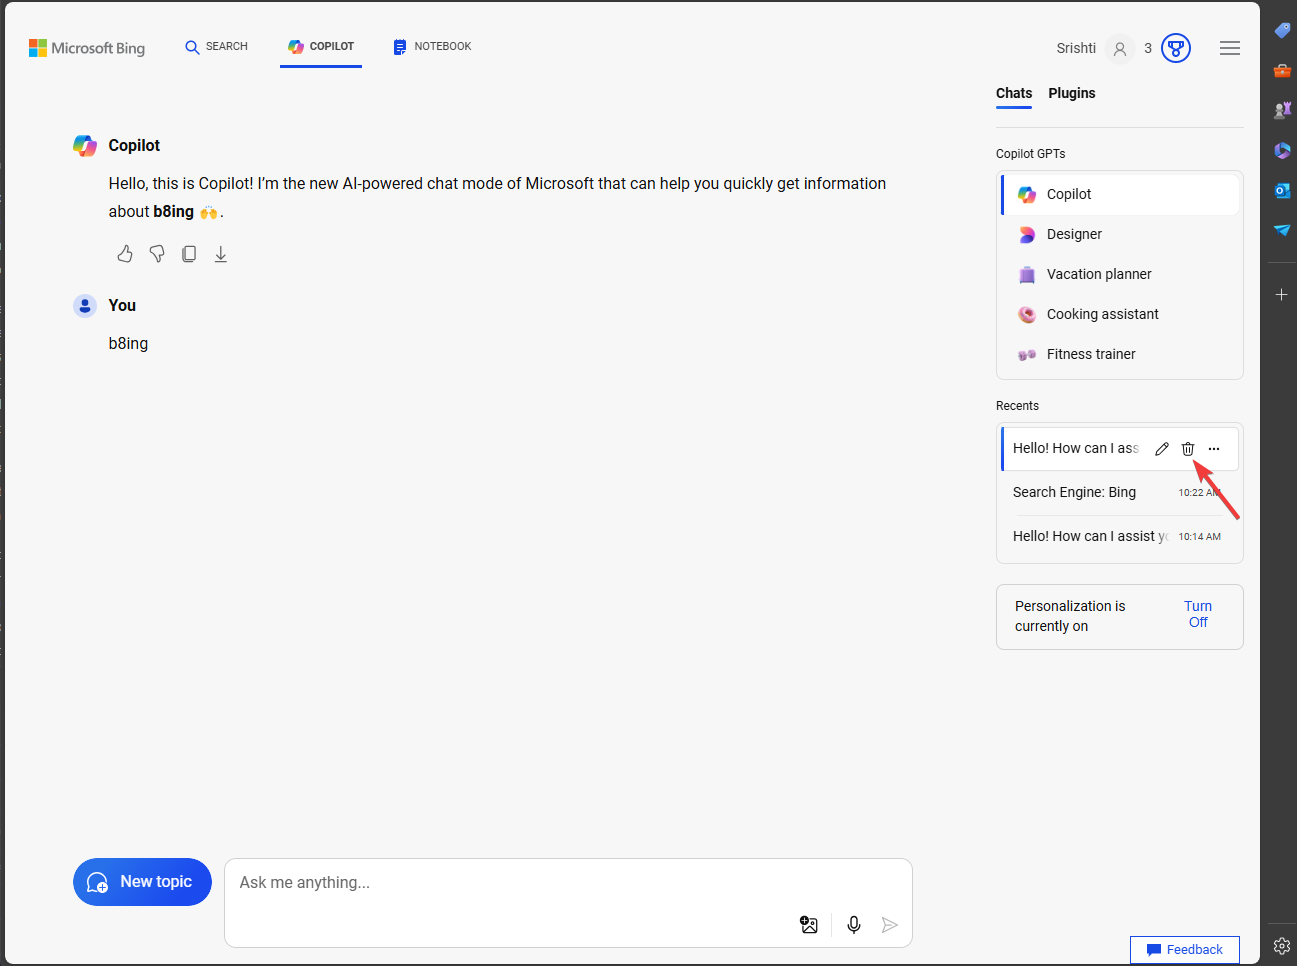This screenshot has width=1297, height=966.
Task: Open the recent chat from 10:14 AM
Action: click(1120, 536)
